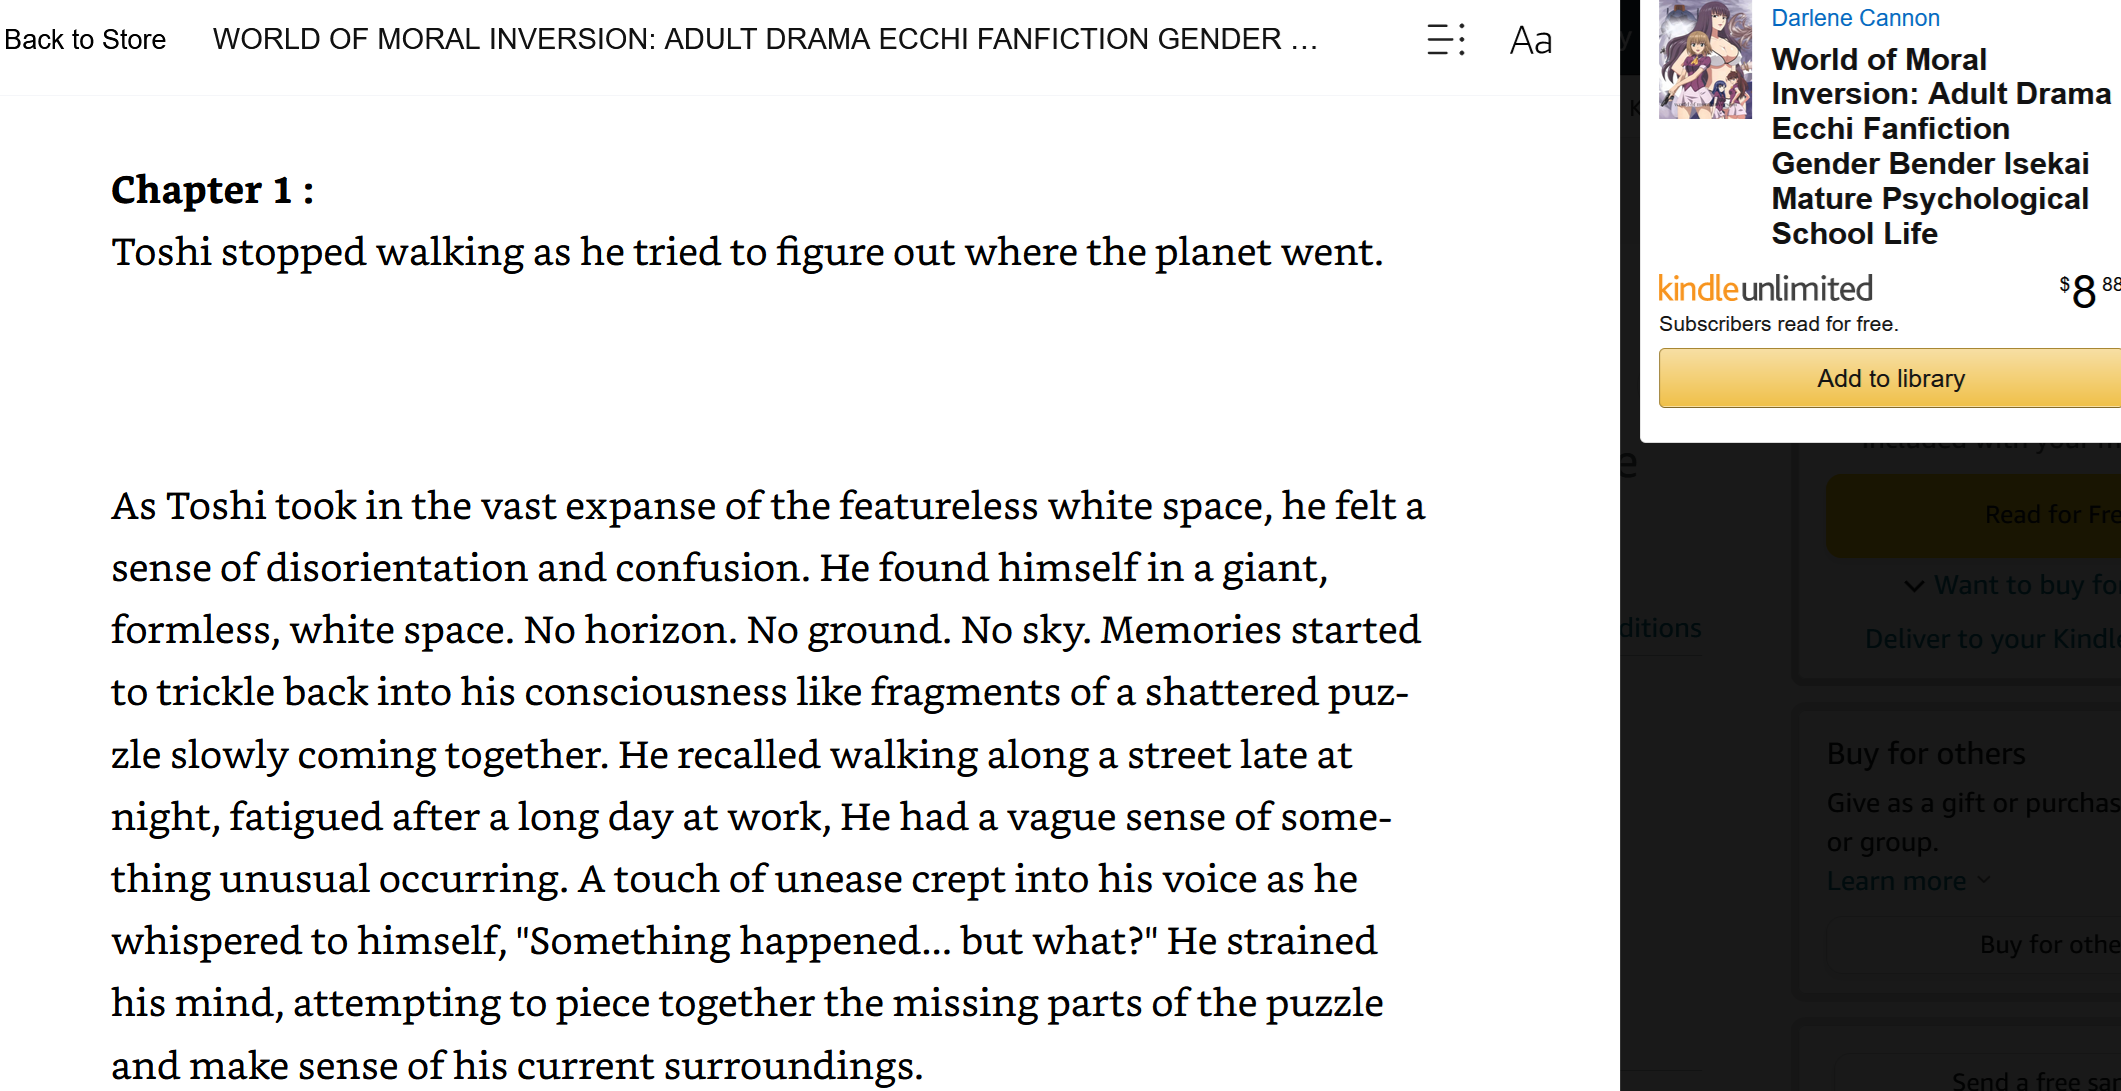Click the Deliver to your Kindle link
Image resolution: width=2121 pixels, height=1091 pixels.
pyautogui.click(x=1992, y=639)
